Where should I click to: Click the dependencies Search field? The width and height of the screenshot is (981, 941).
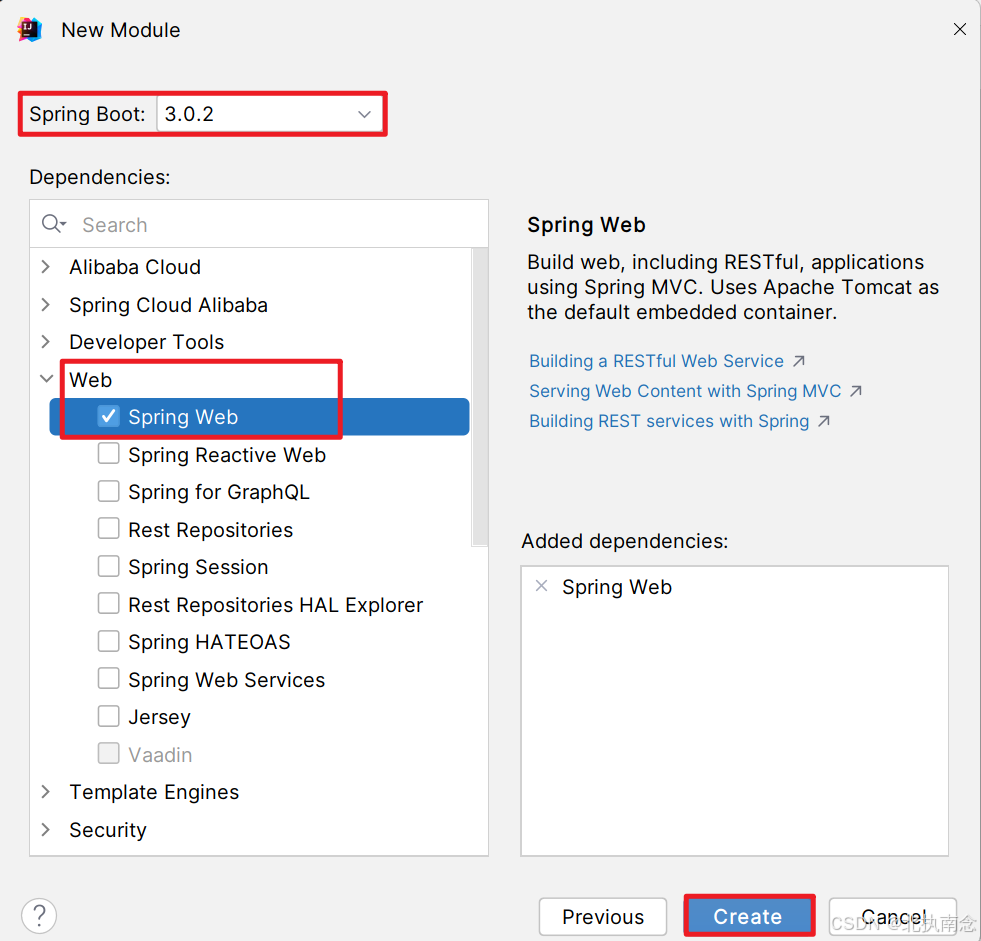pos(259,224)
